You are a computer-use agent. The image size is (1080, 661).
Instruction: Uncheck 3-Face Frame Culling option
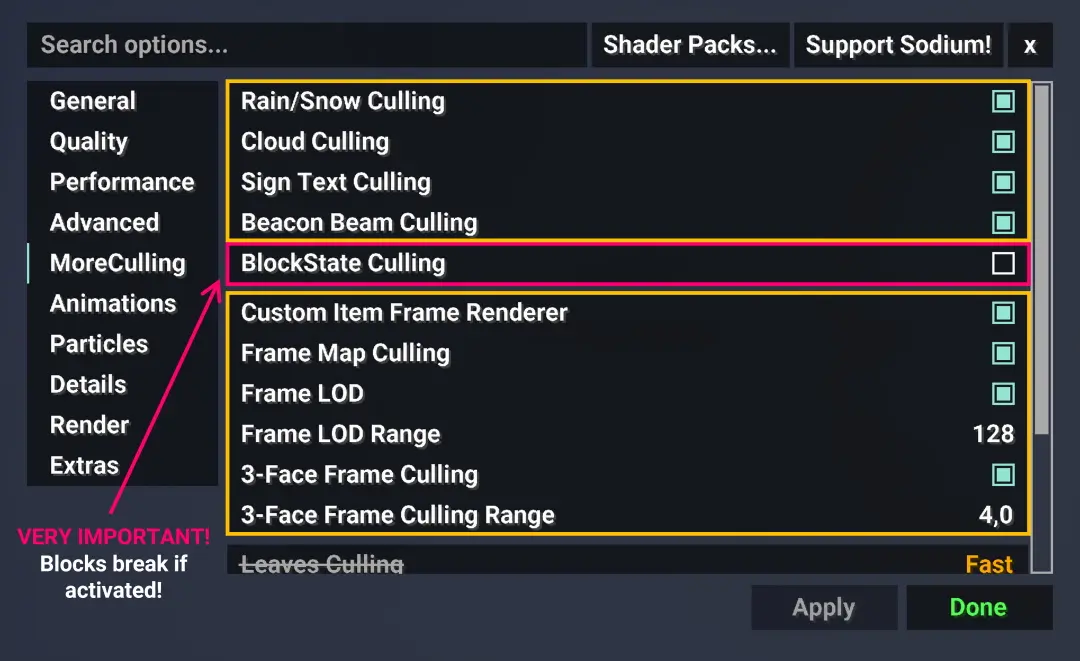click(x=1003, y=474)
